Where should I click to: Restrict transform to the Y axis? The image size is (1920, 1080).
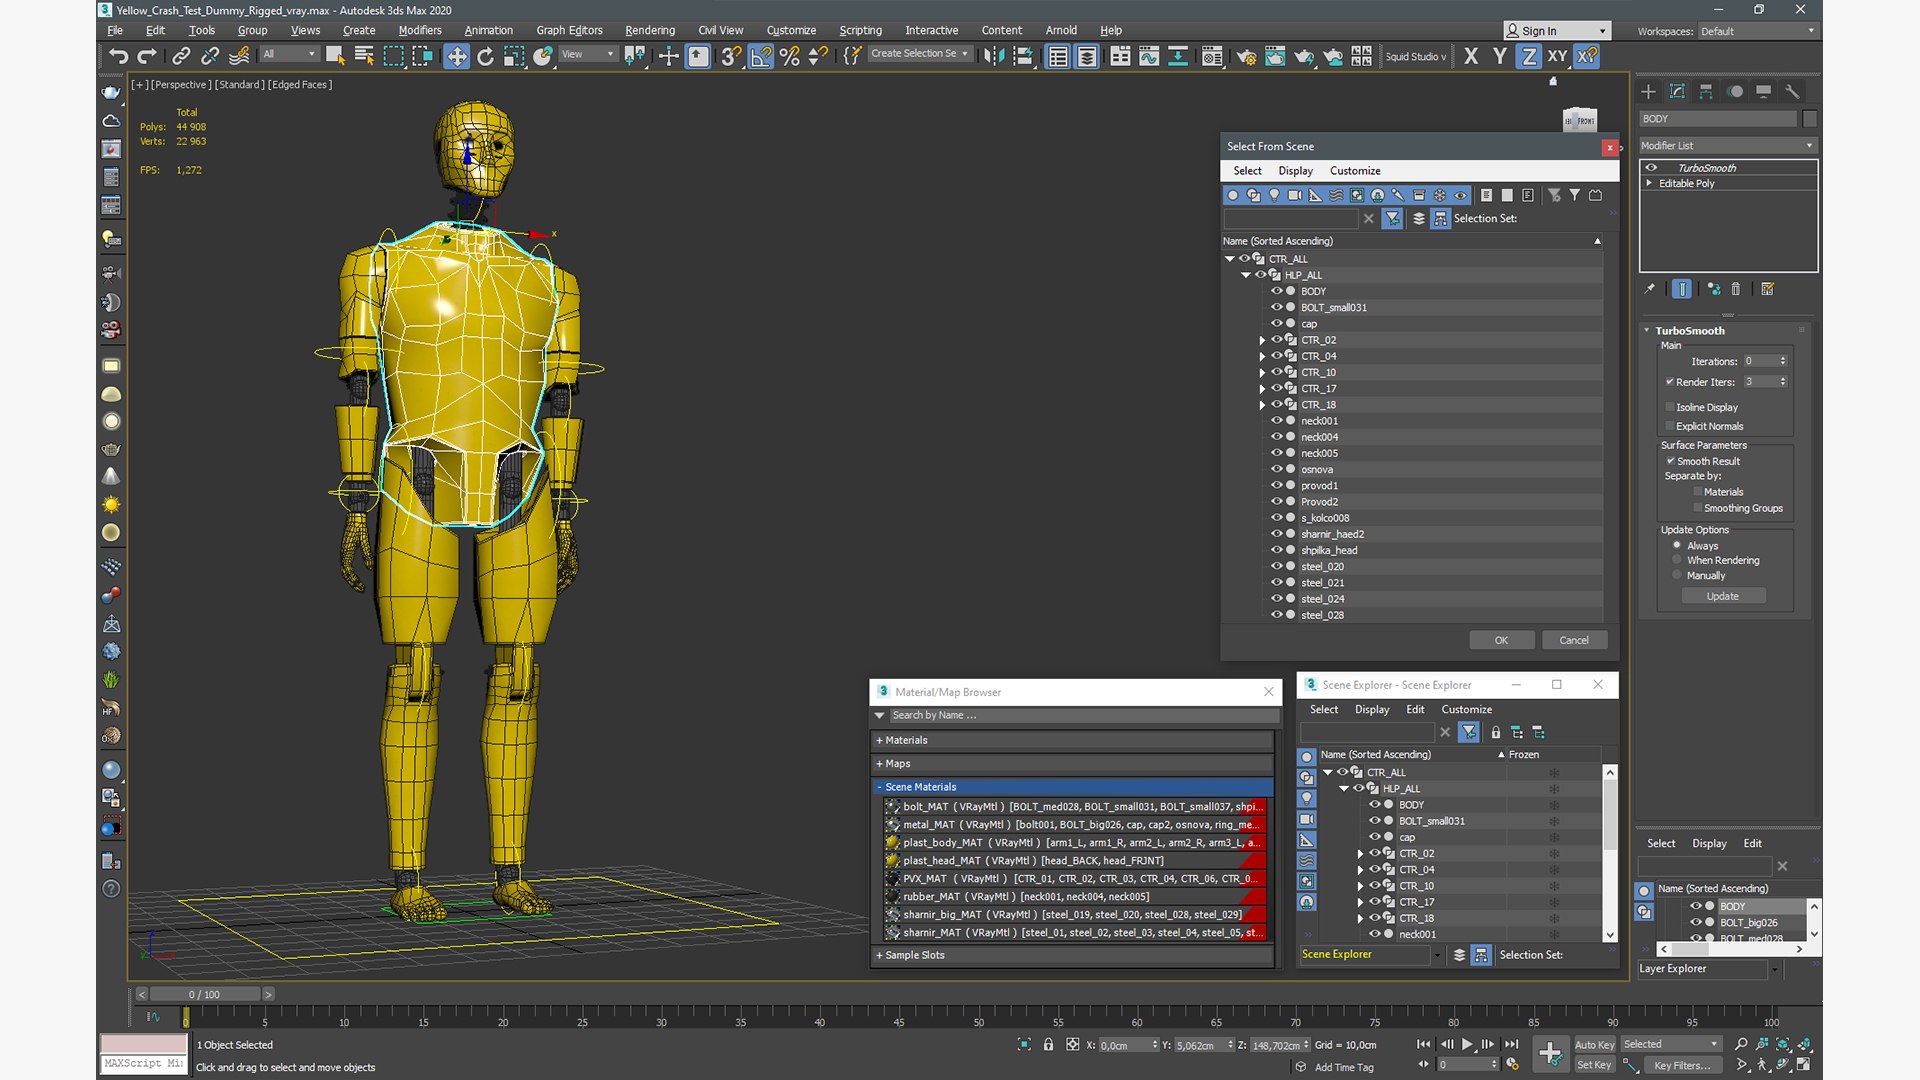(x=1500, y=56)
